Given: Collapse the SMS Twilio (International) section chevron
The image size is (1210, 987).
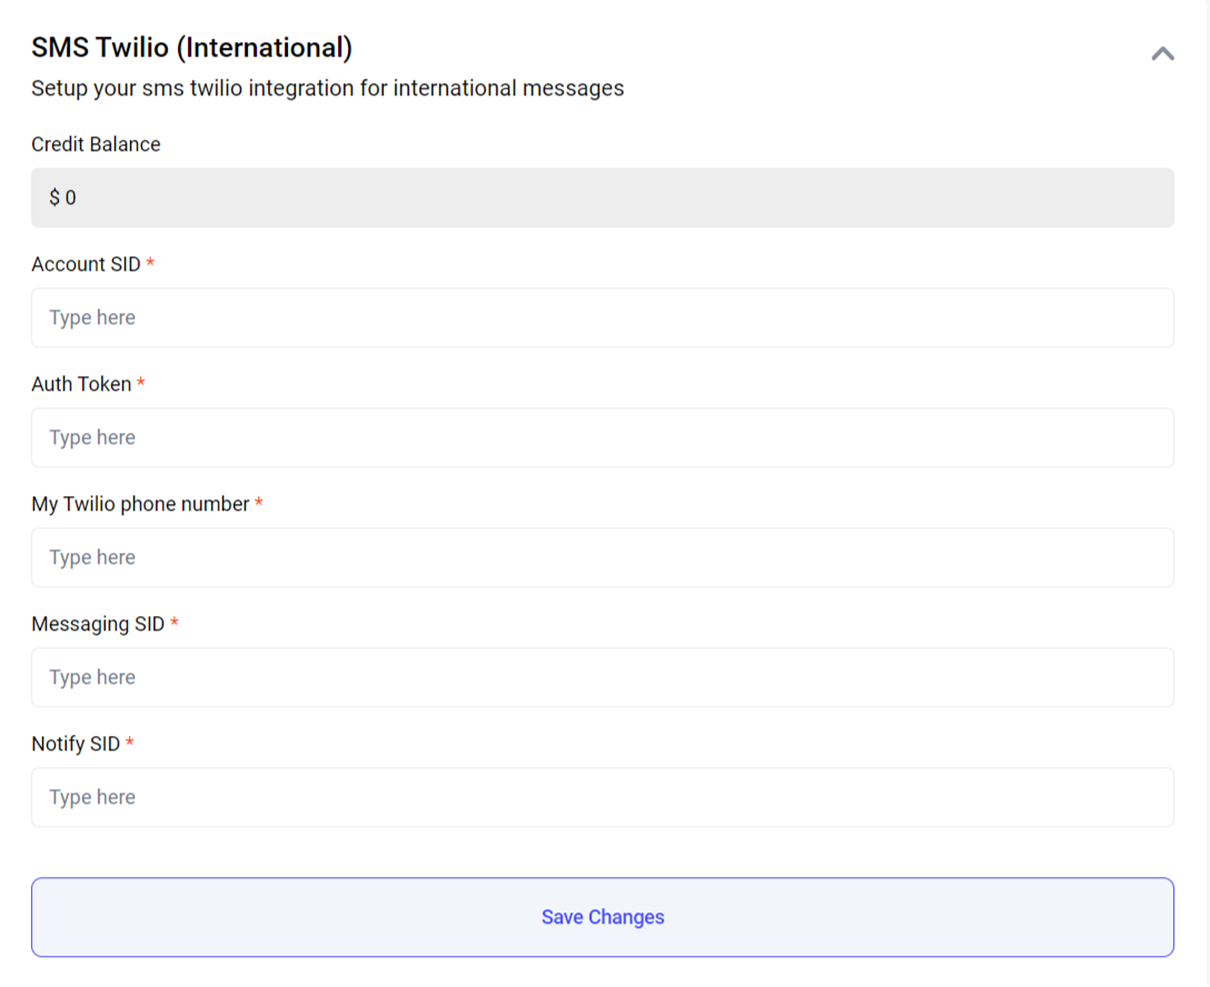Looking at the screenshot, I should 1162,54.
